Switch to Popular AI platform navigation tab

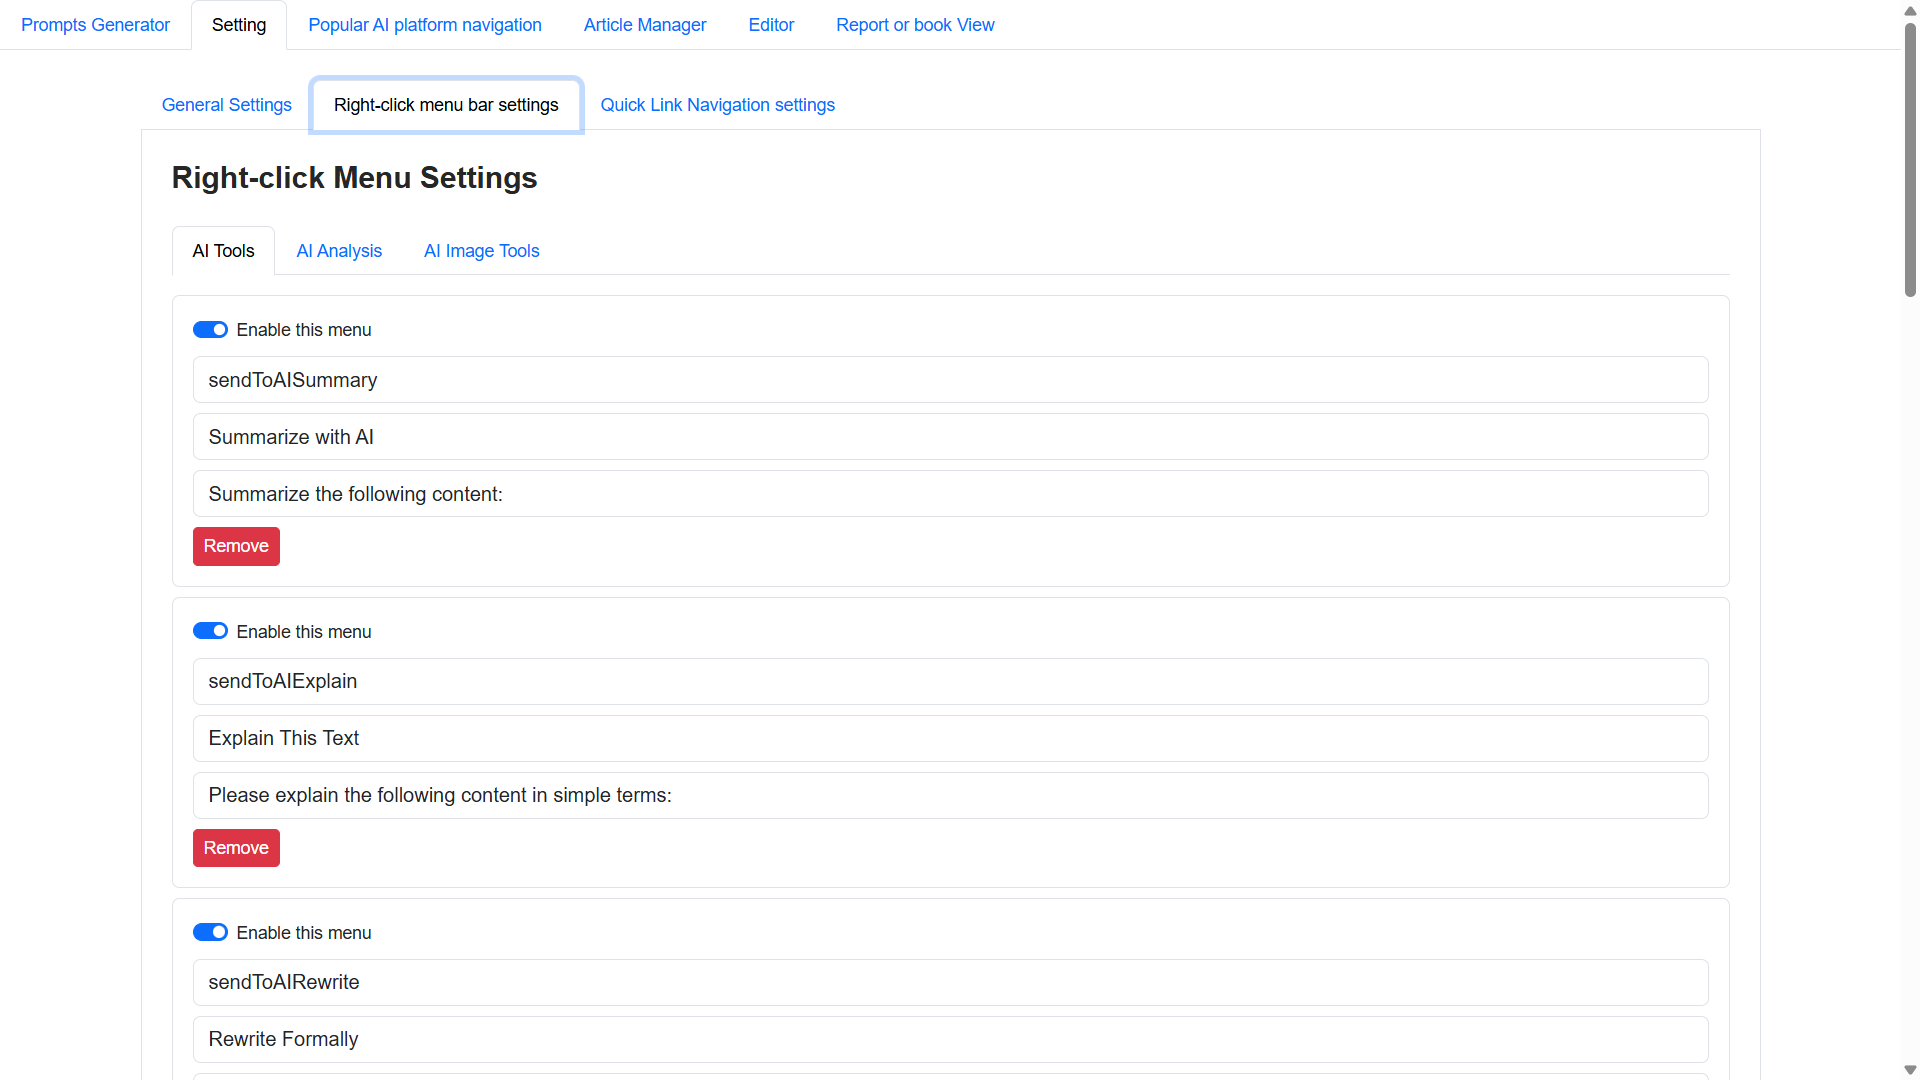[x=424, y=25]
